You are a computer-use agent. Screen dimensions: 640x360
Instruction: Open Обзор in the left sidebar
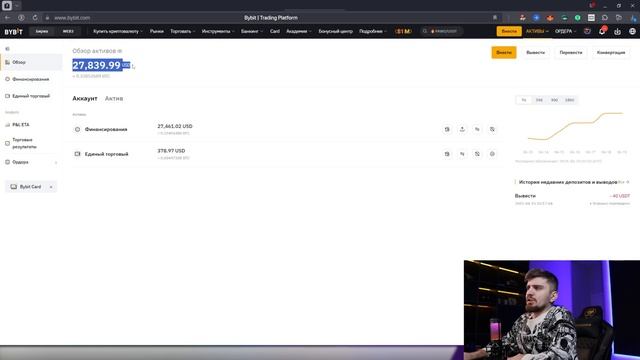click(x=31, y=62)
